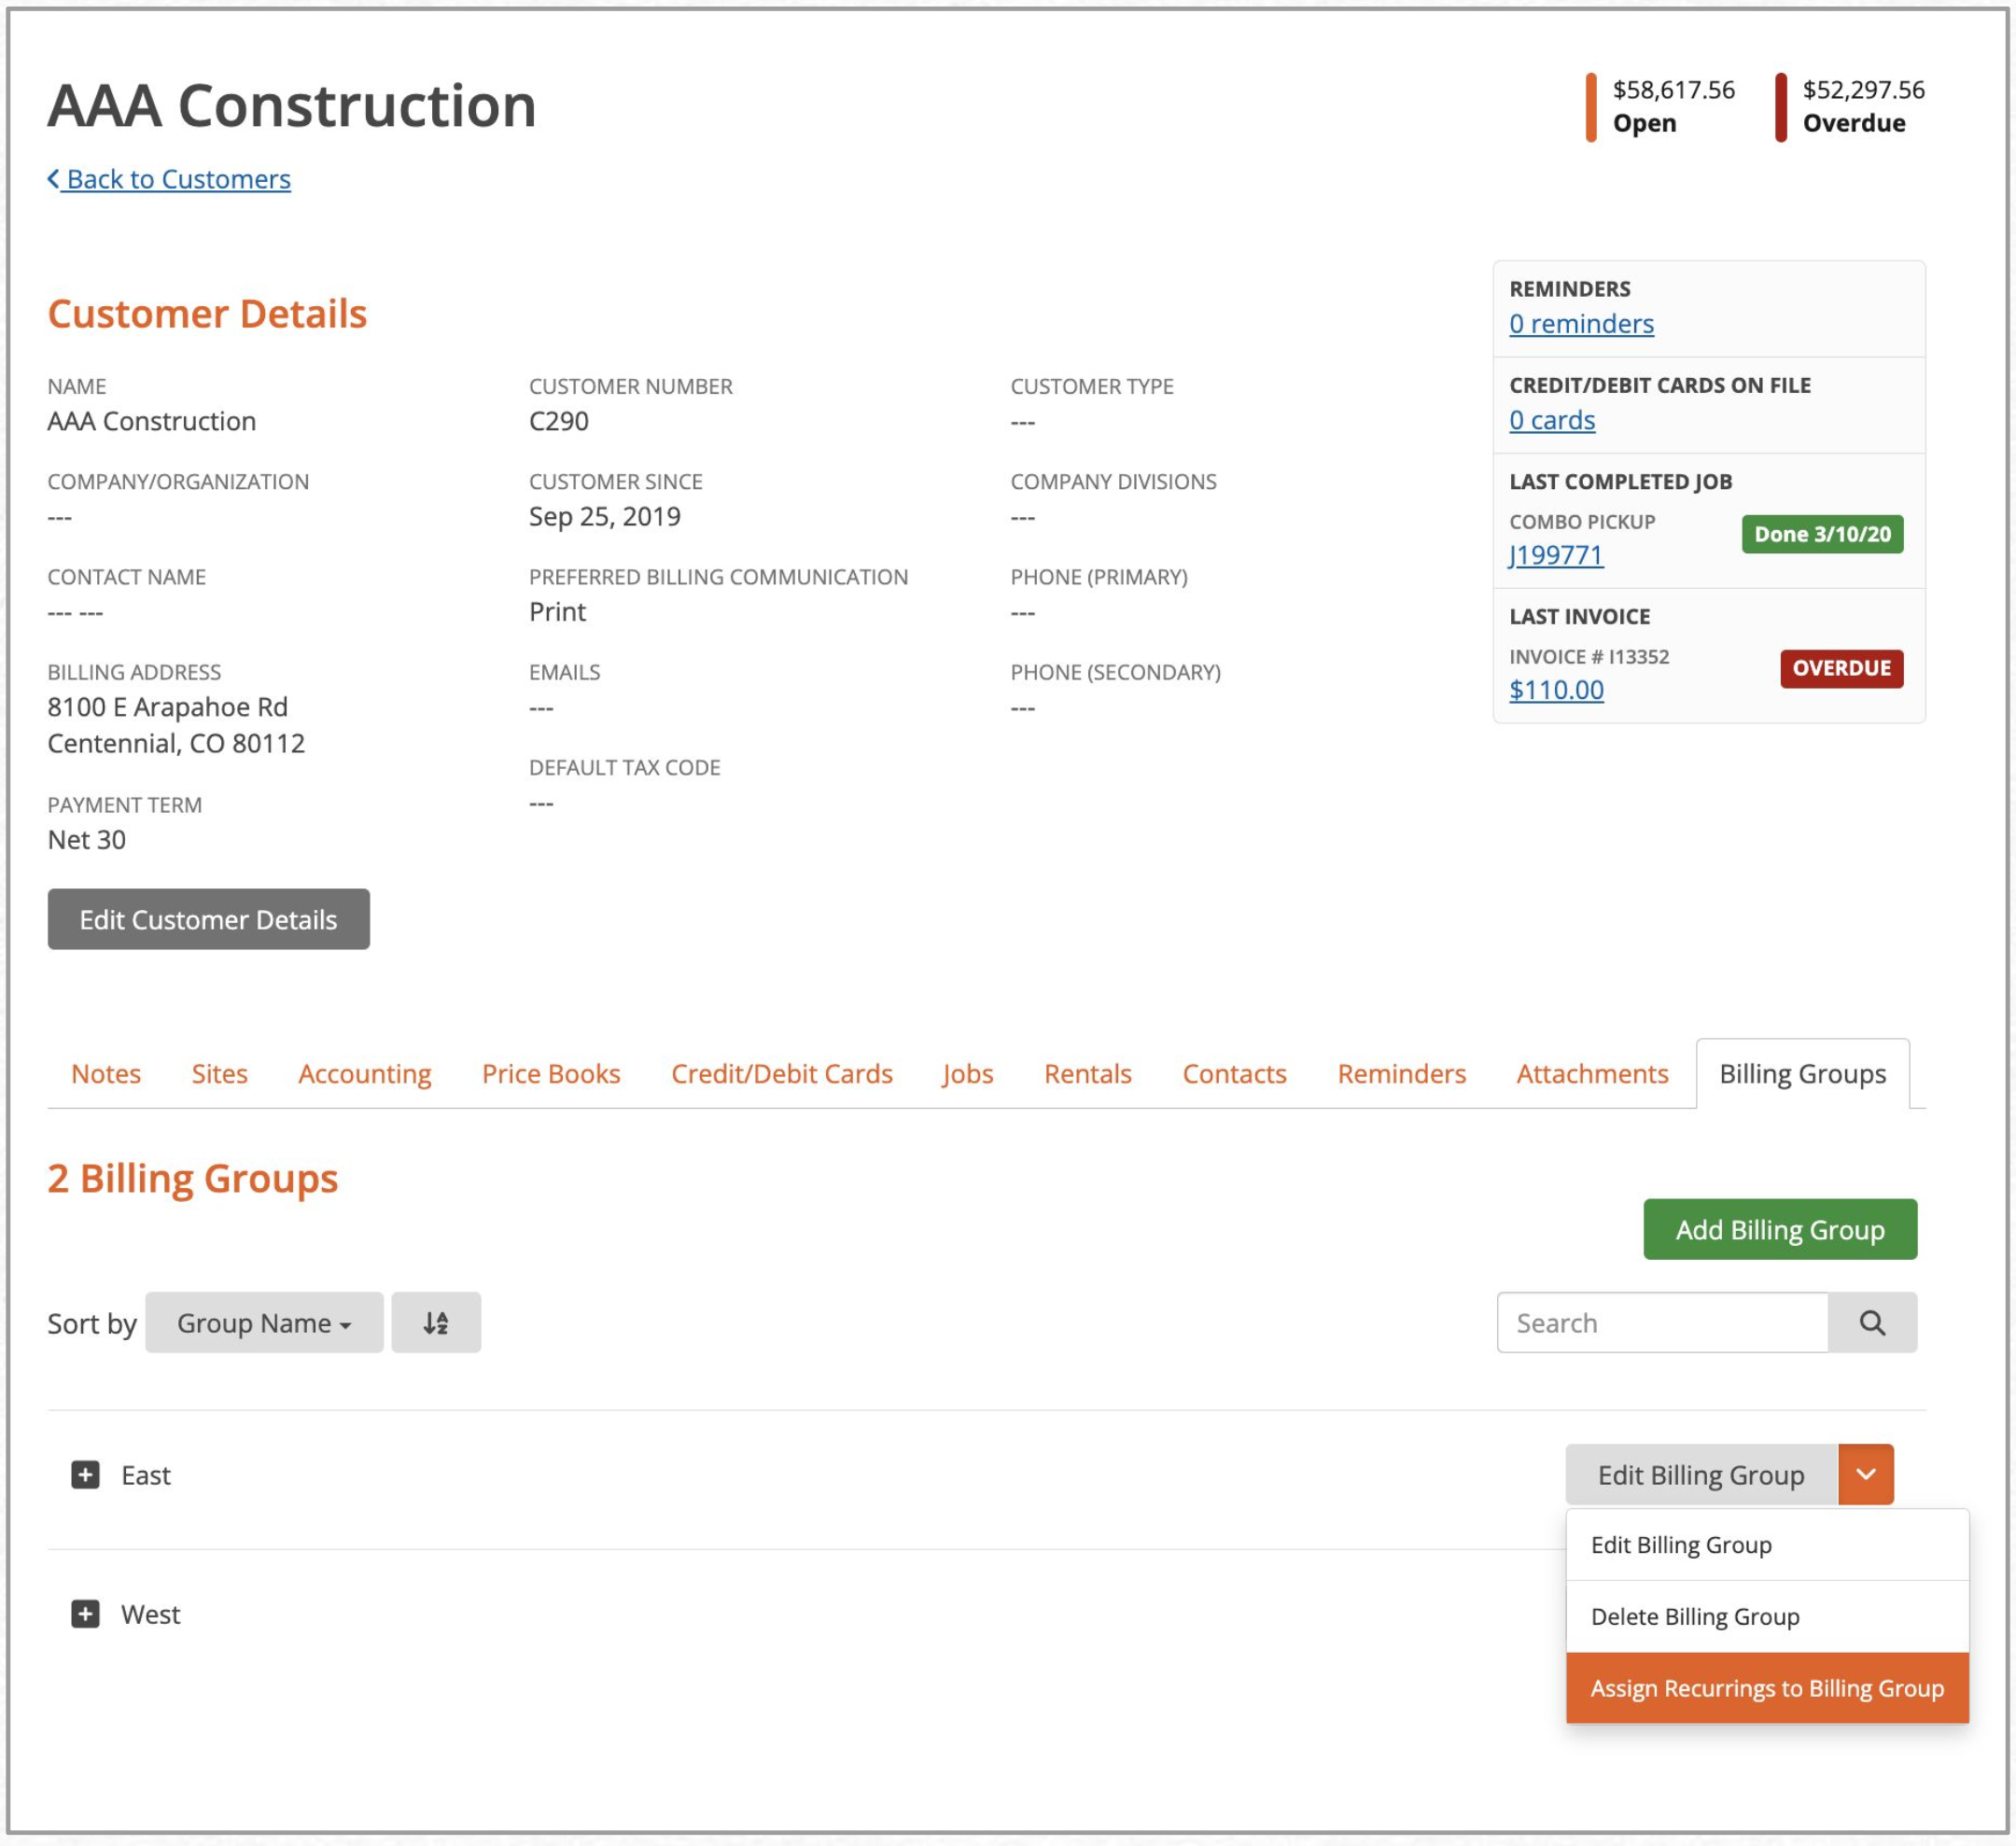
Task: Toggle the sort order icon
Action: (x=436, y=1322)
